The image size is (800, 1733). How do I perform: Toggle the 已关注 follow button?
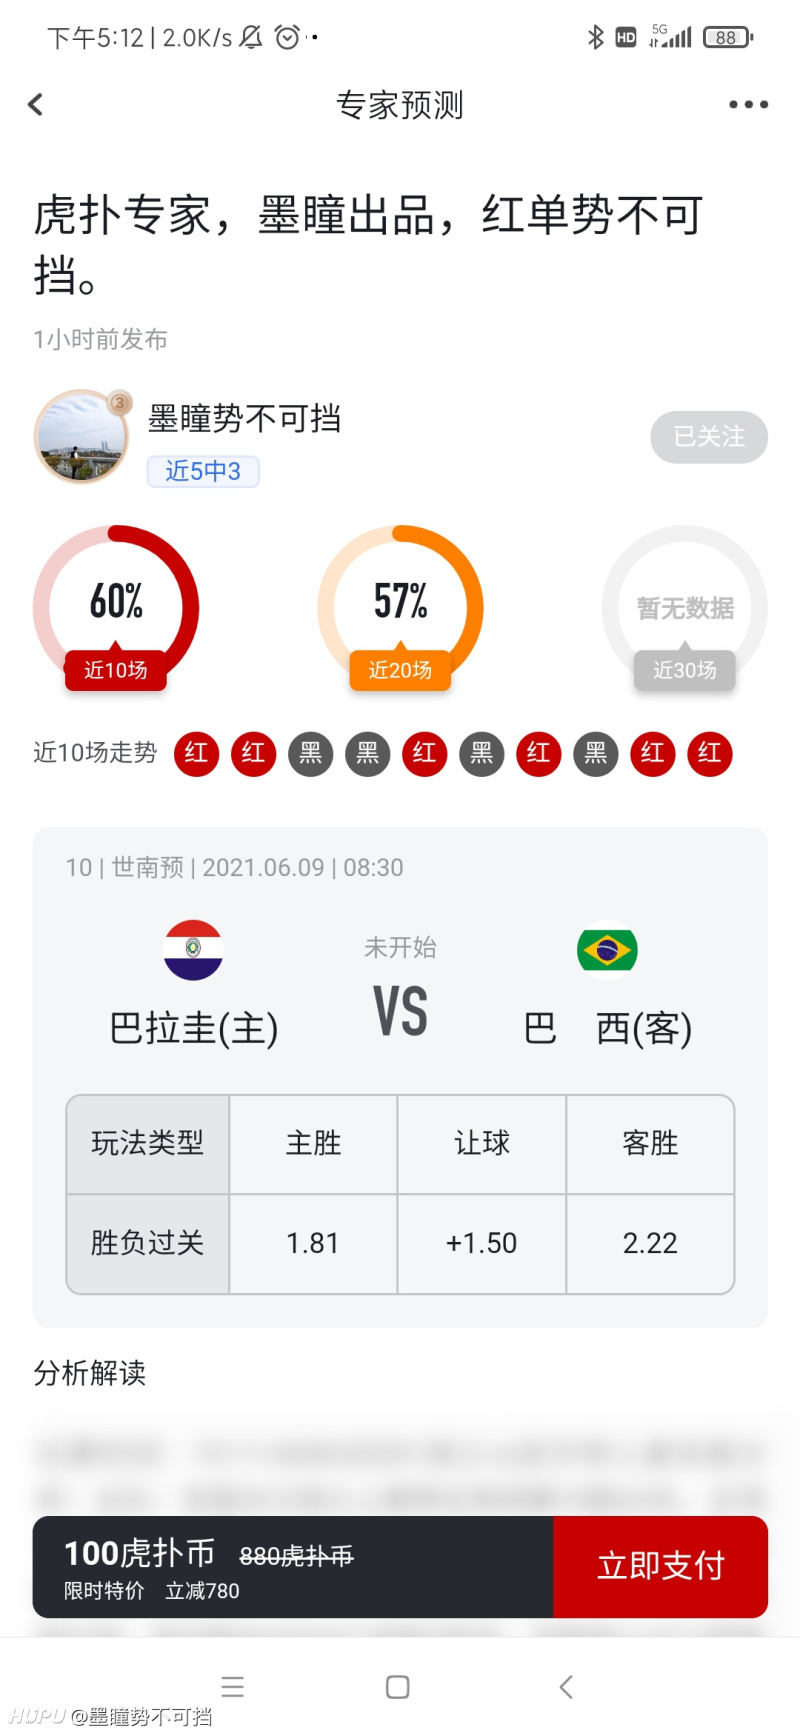(x=709, y=437)
